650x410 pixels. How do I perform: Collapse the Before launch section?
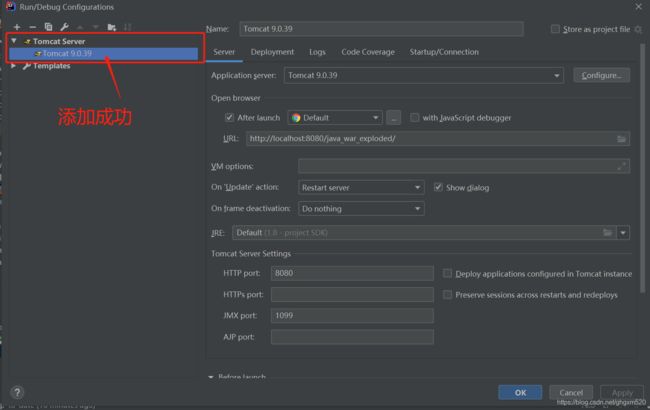211,376
